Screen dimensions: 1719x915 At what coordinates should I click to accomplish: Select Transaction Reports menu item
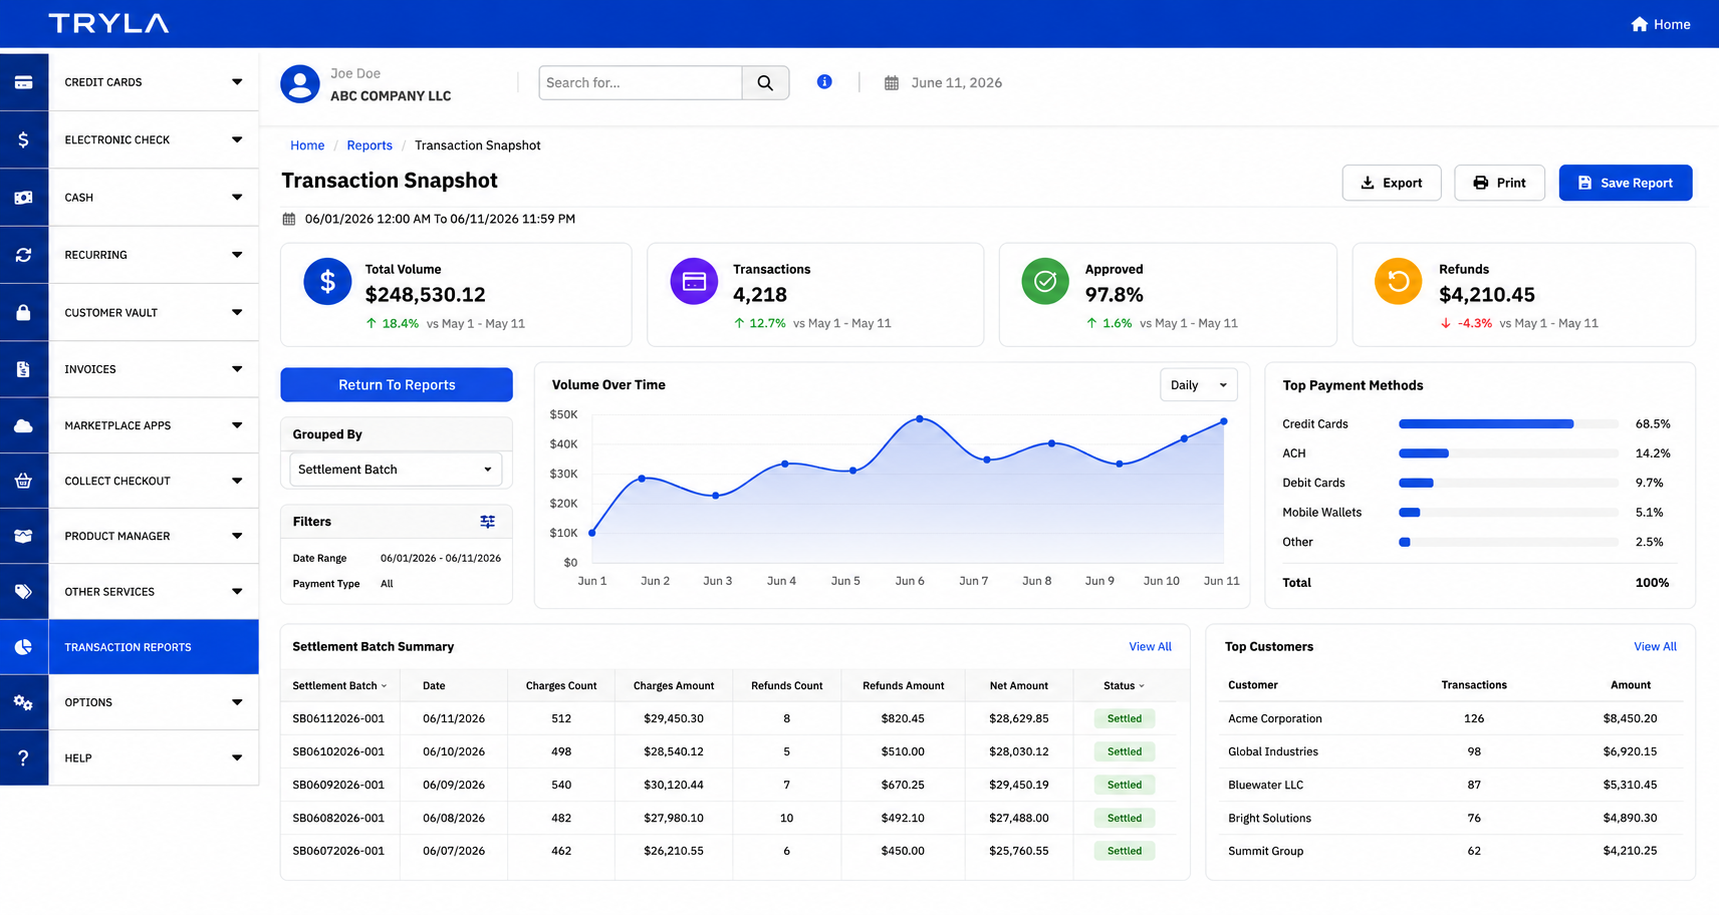coord(153,647)
